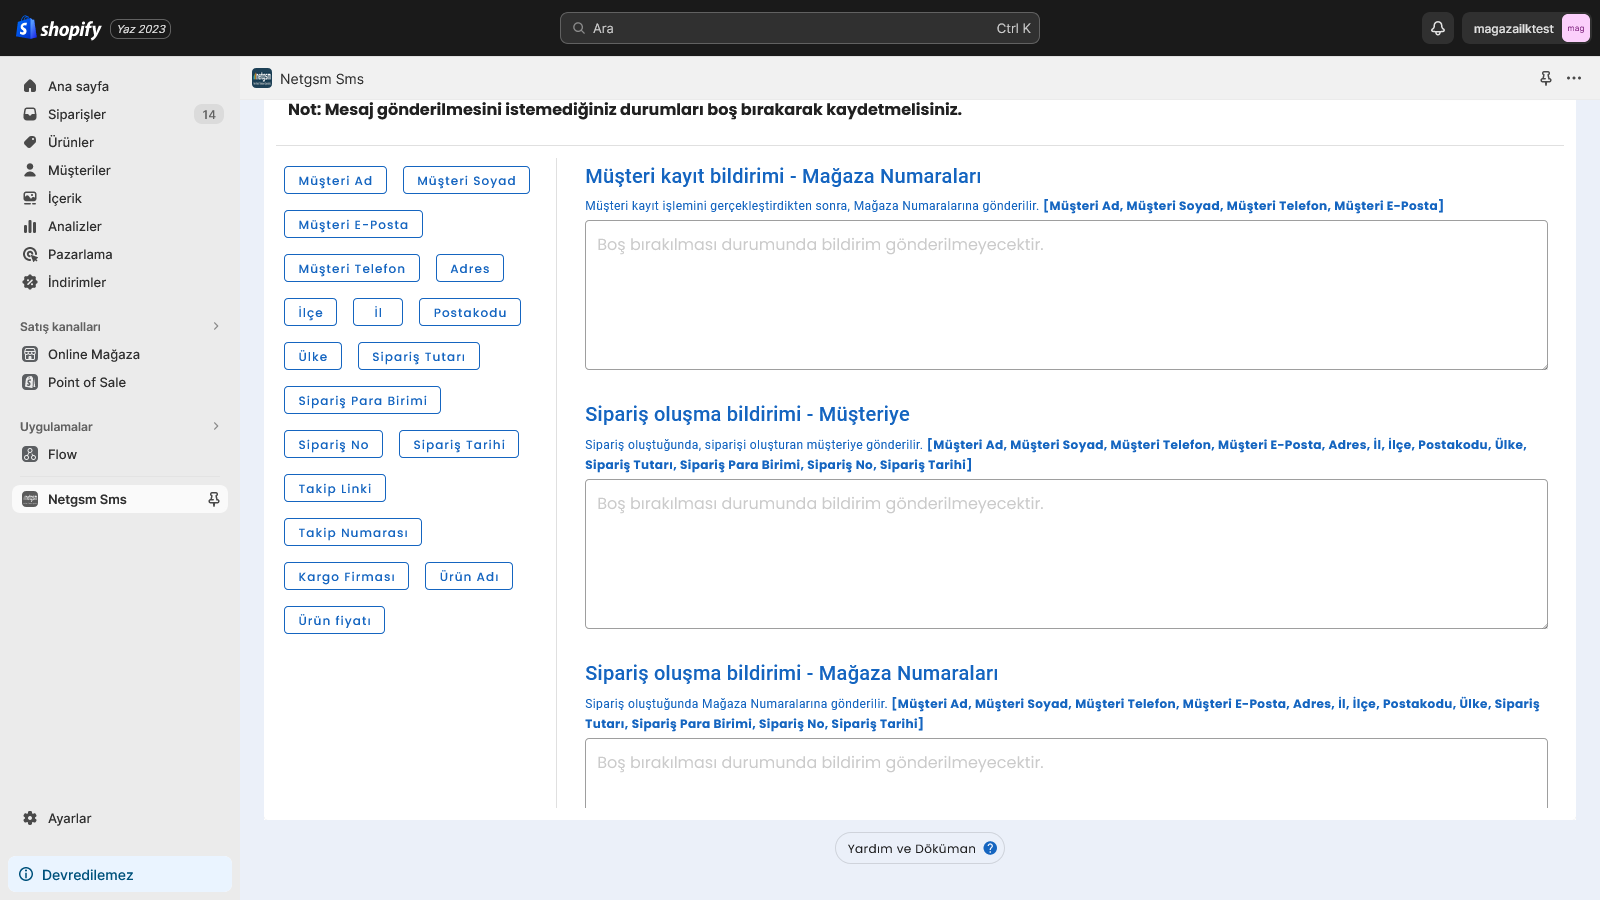Click the Ana sayfa home icon
1600x900 pixels.
coord(30,86)
